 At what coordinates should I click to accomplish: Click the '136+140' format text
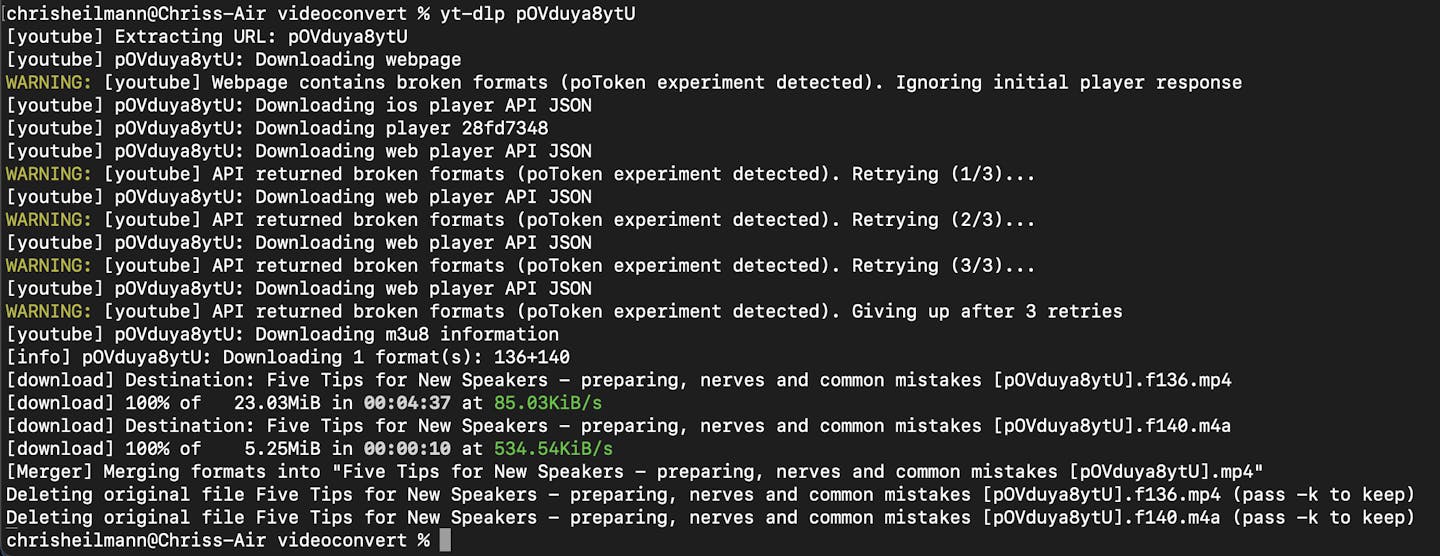pos(532,357)
